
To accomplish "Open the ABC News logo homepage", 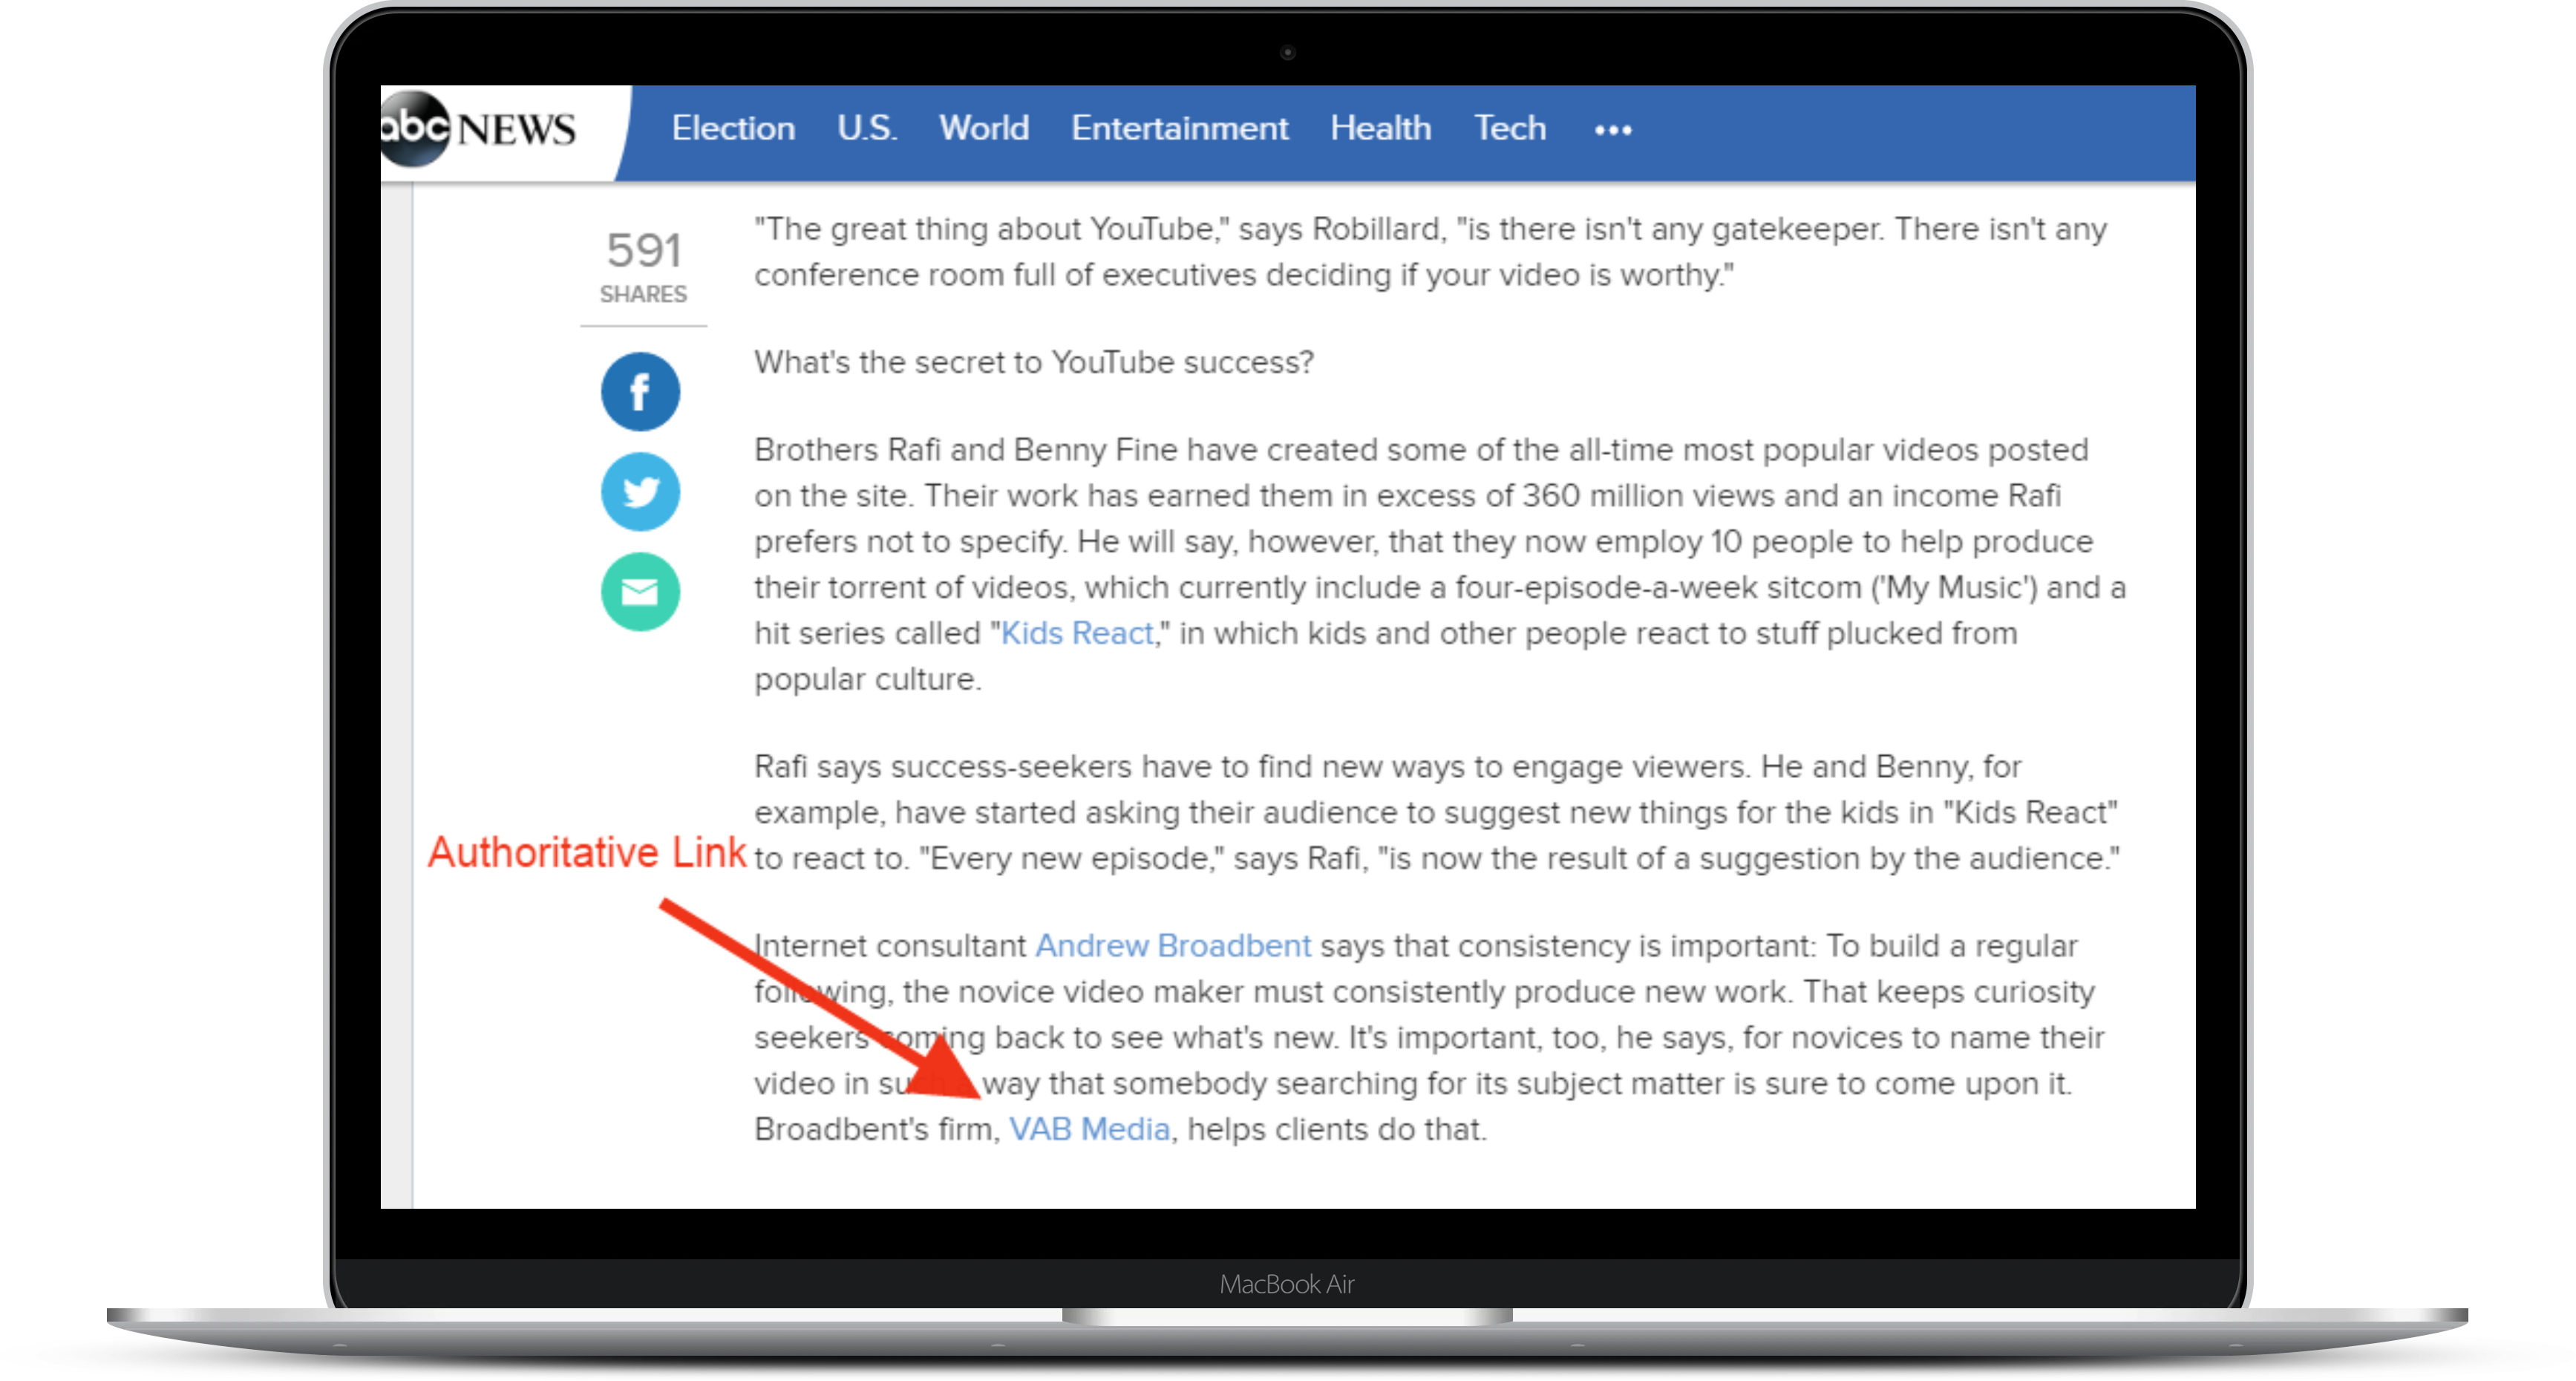I will [478, 129].
